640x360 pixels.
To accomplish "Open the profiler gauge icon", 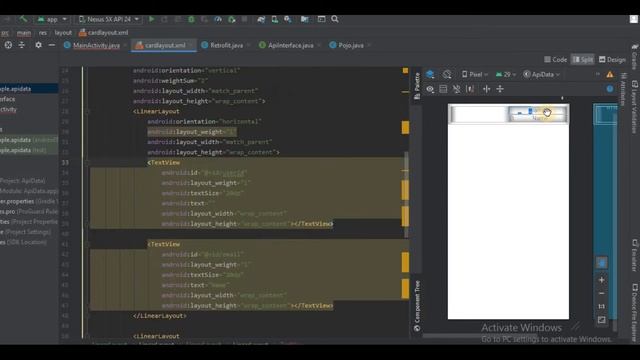I will [218, 19].
